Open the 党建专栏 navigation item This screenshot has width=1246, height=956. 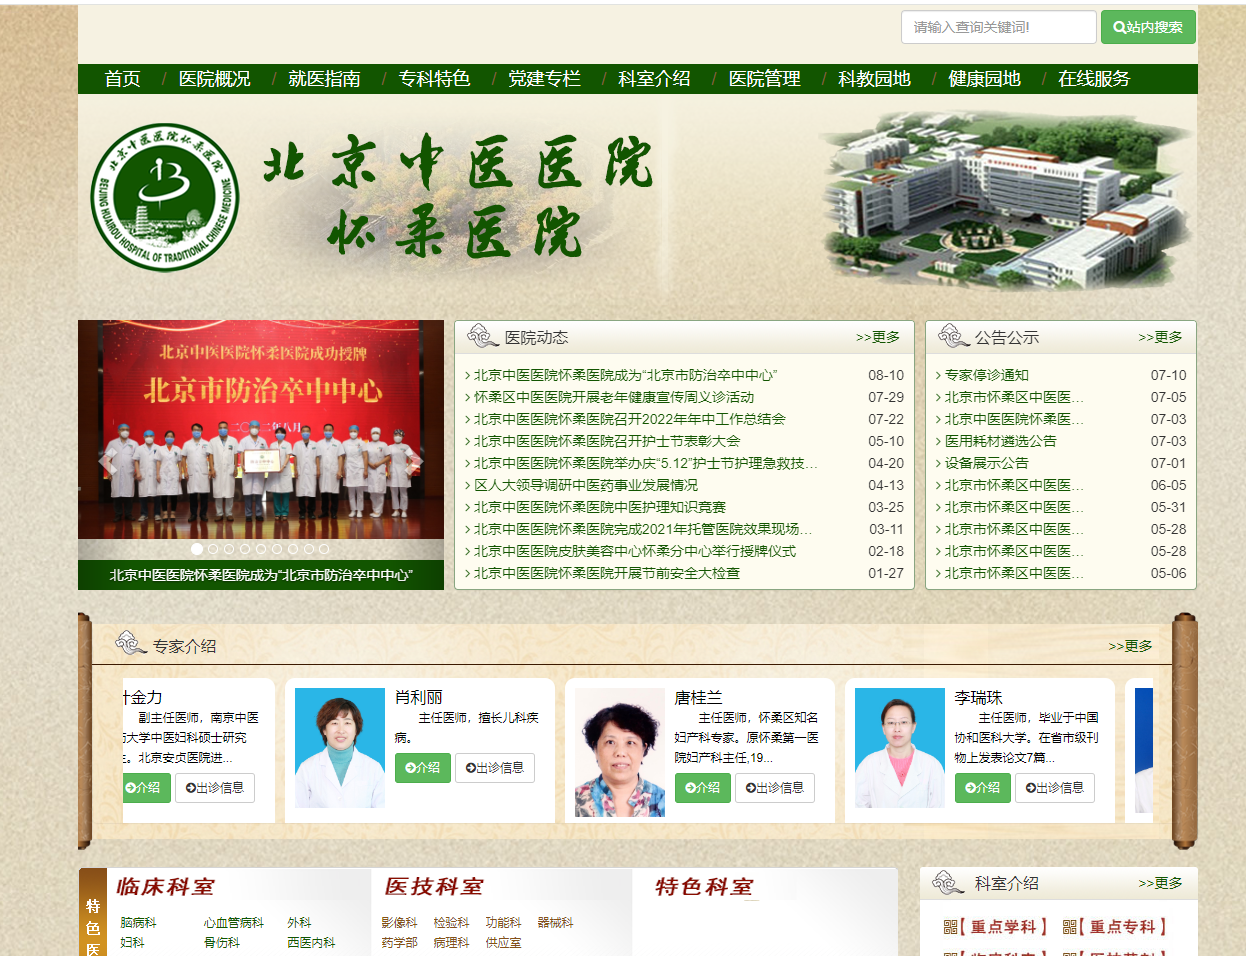[544, 79]
